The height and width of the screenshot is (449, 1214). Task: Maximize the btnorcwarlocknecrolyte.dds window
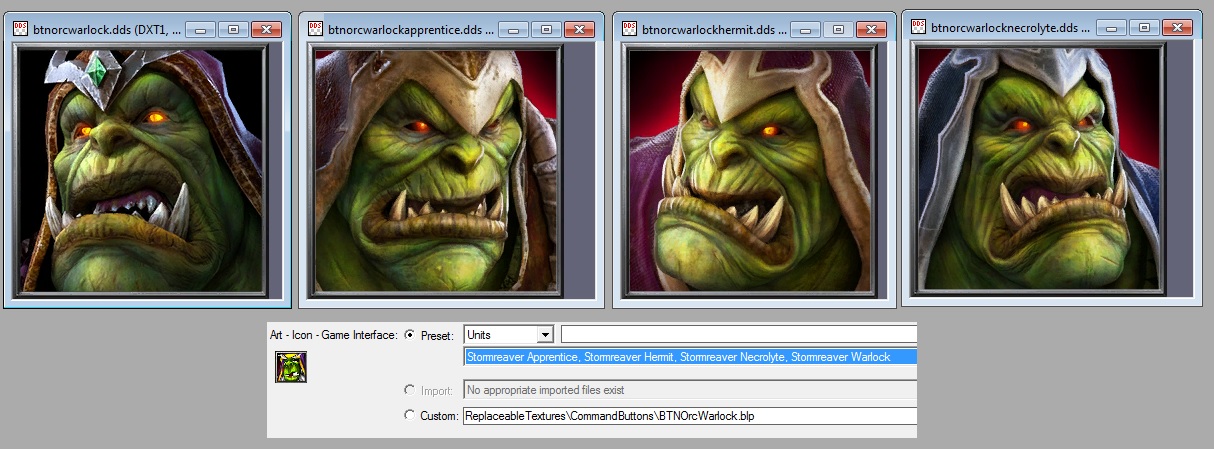pos(1145,28)
